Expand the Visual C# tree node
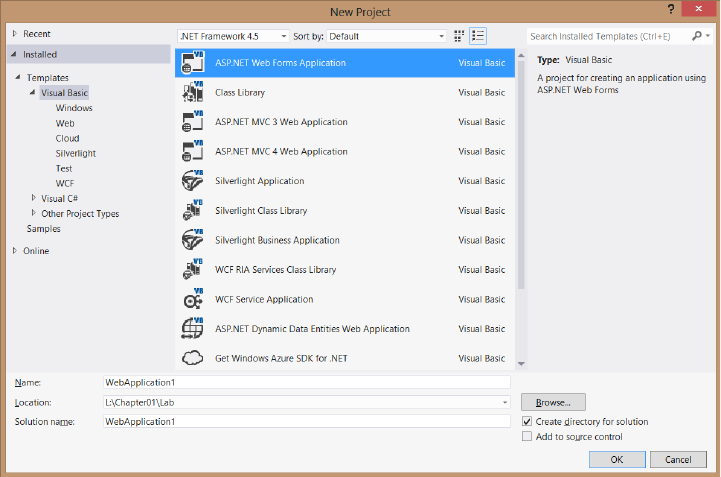The height and width of the screenshot is (477, 721). 34,198
